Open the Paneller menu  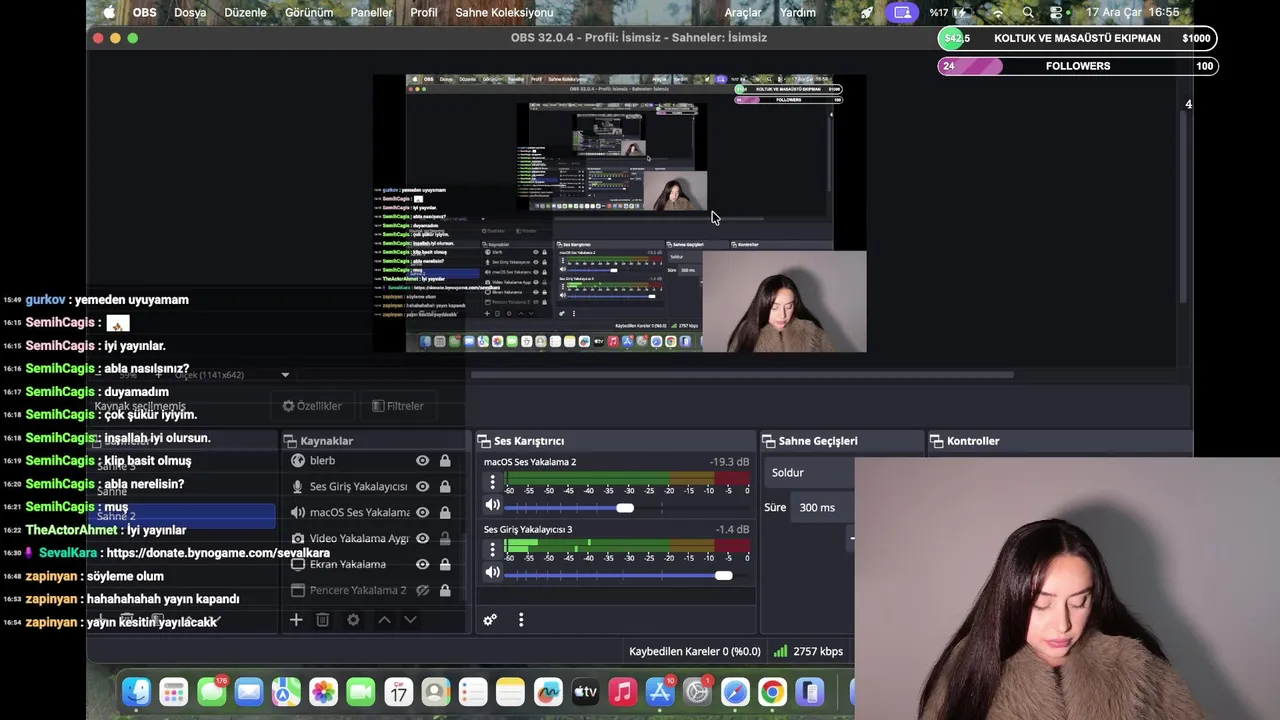pyautogui.click(x=371, y=13)
